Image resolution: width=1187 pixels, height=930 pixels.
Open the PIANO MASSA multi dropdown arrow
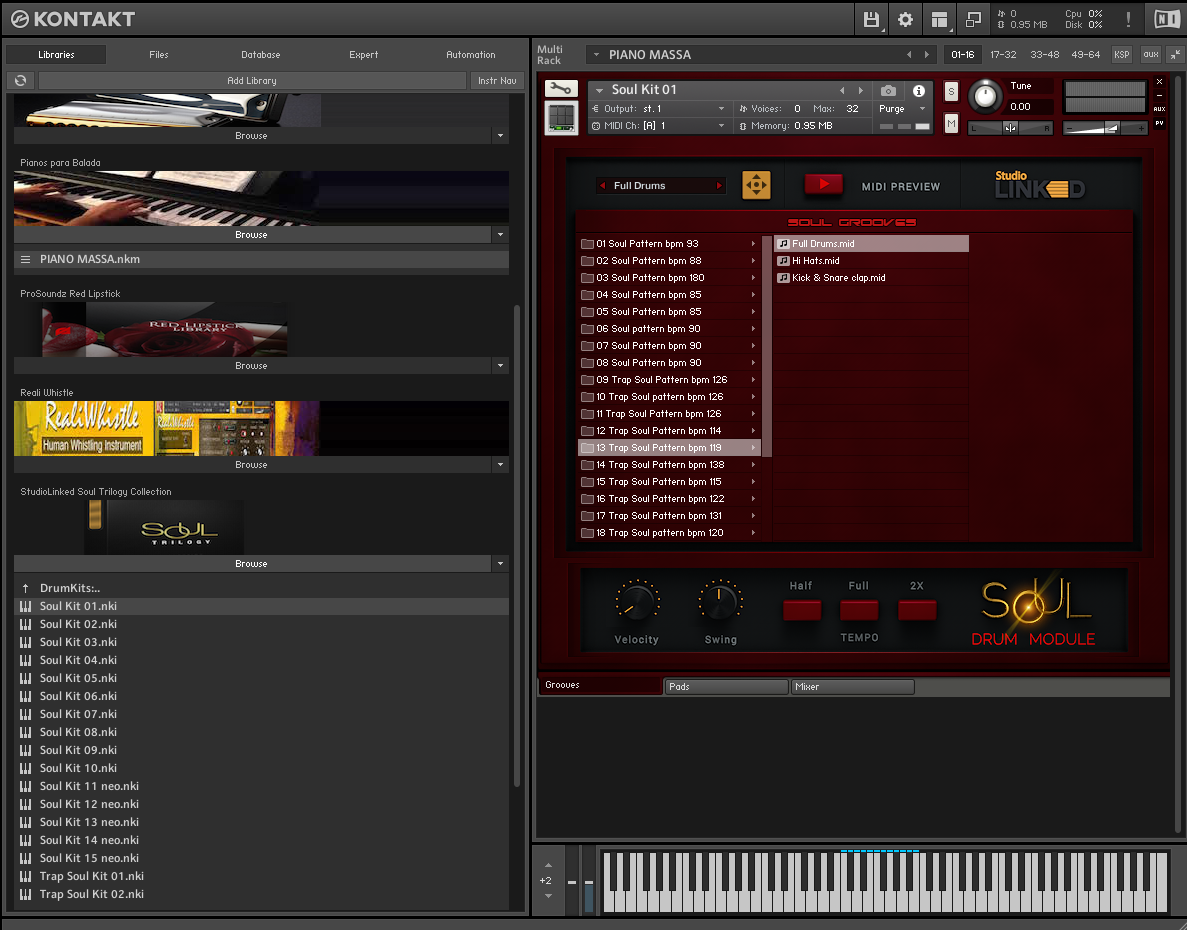tap(597, 54)
